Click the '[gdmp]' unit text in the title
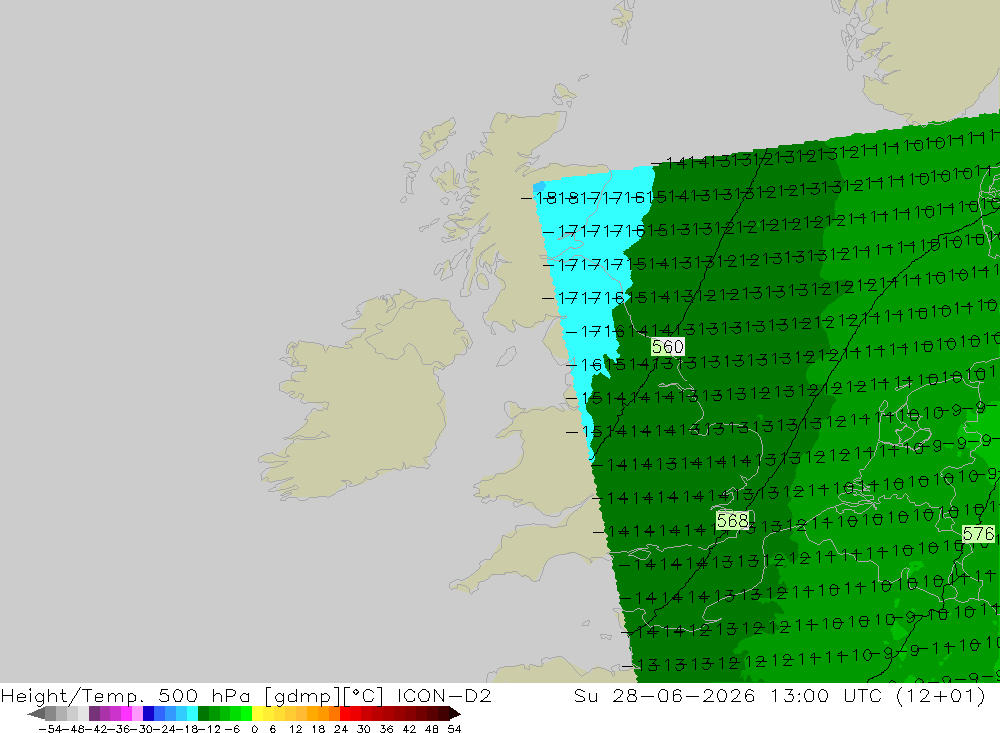The image size is (1000, 733). (303, 695)
